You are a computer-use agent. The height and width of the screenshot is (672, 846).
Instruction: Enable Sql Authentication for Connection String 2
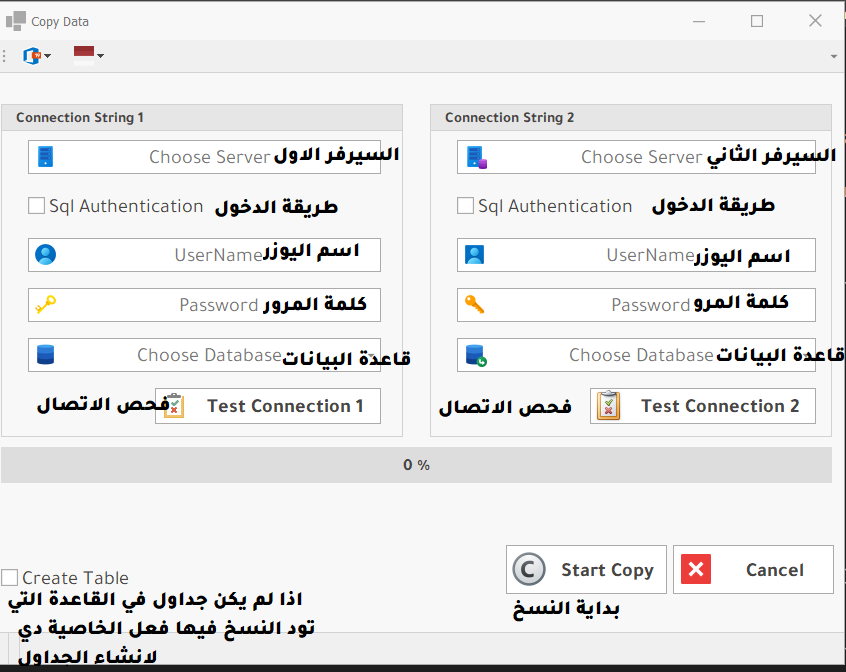(466, 206)
